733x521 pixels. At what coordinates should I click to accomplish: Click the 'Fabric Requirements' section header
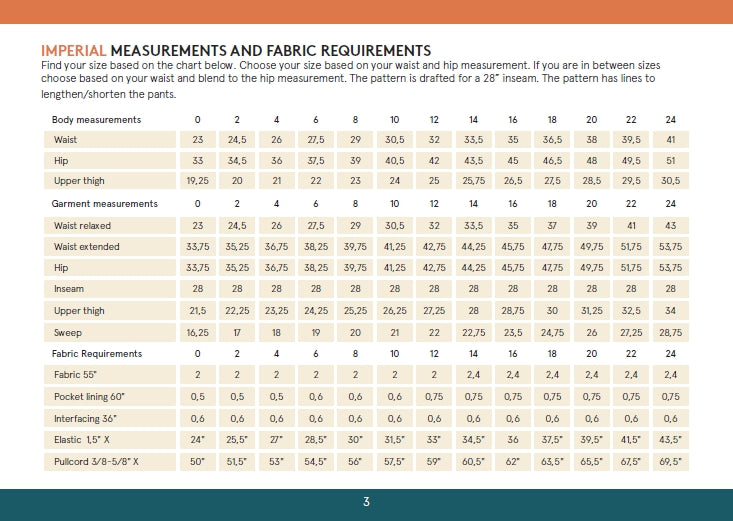[97, 354]
